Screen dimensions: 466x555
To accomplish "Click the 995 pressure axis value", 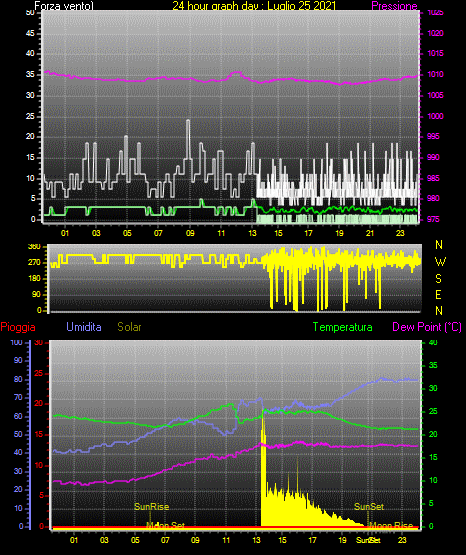I will pos(433,136).
